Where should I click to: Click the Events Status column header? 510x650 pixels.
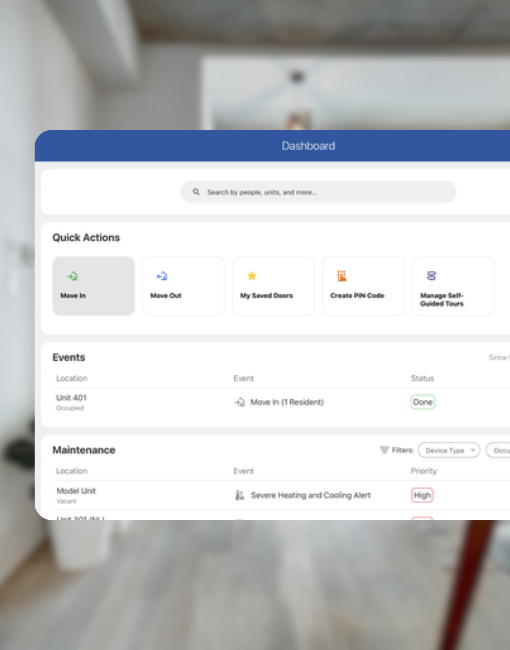pyautogui.click(x=422, y=378)
